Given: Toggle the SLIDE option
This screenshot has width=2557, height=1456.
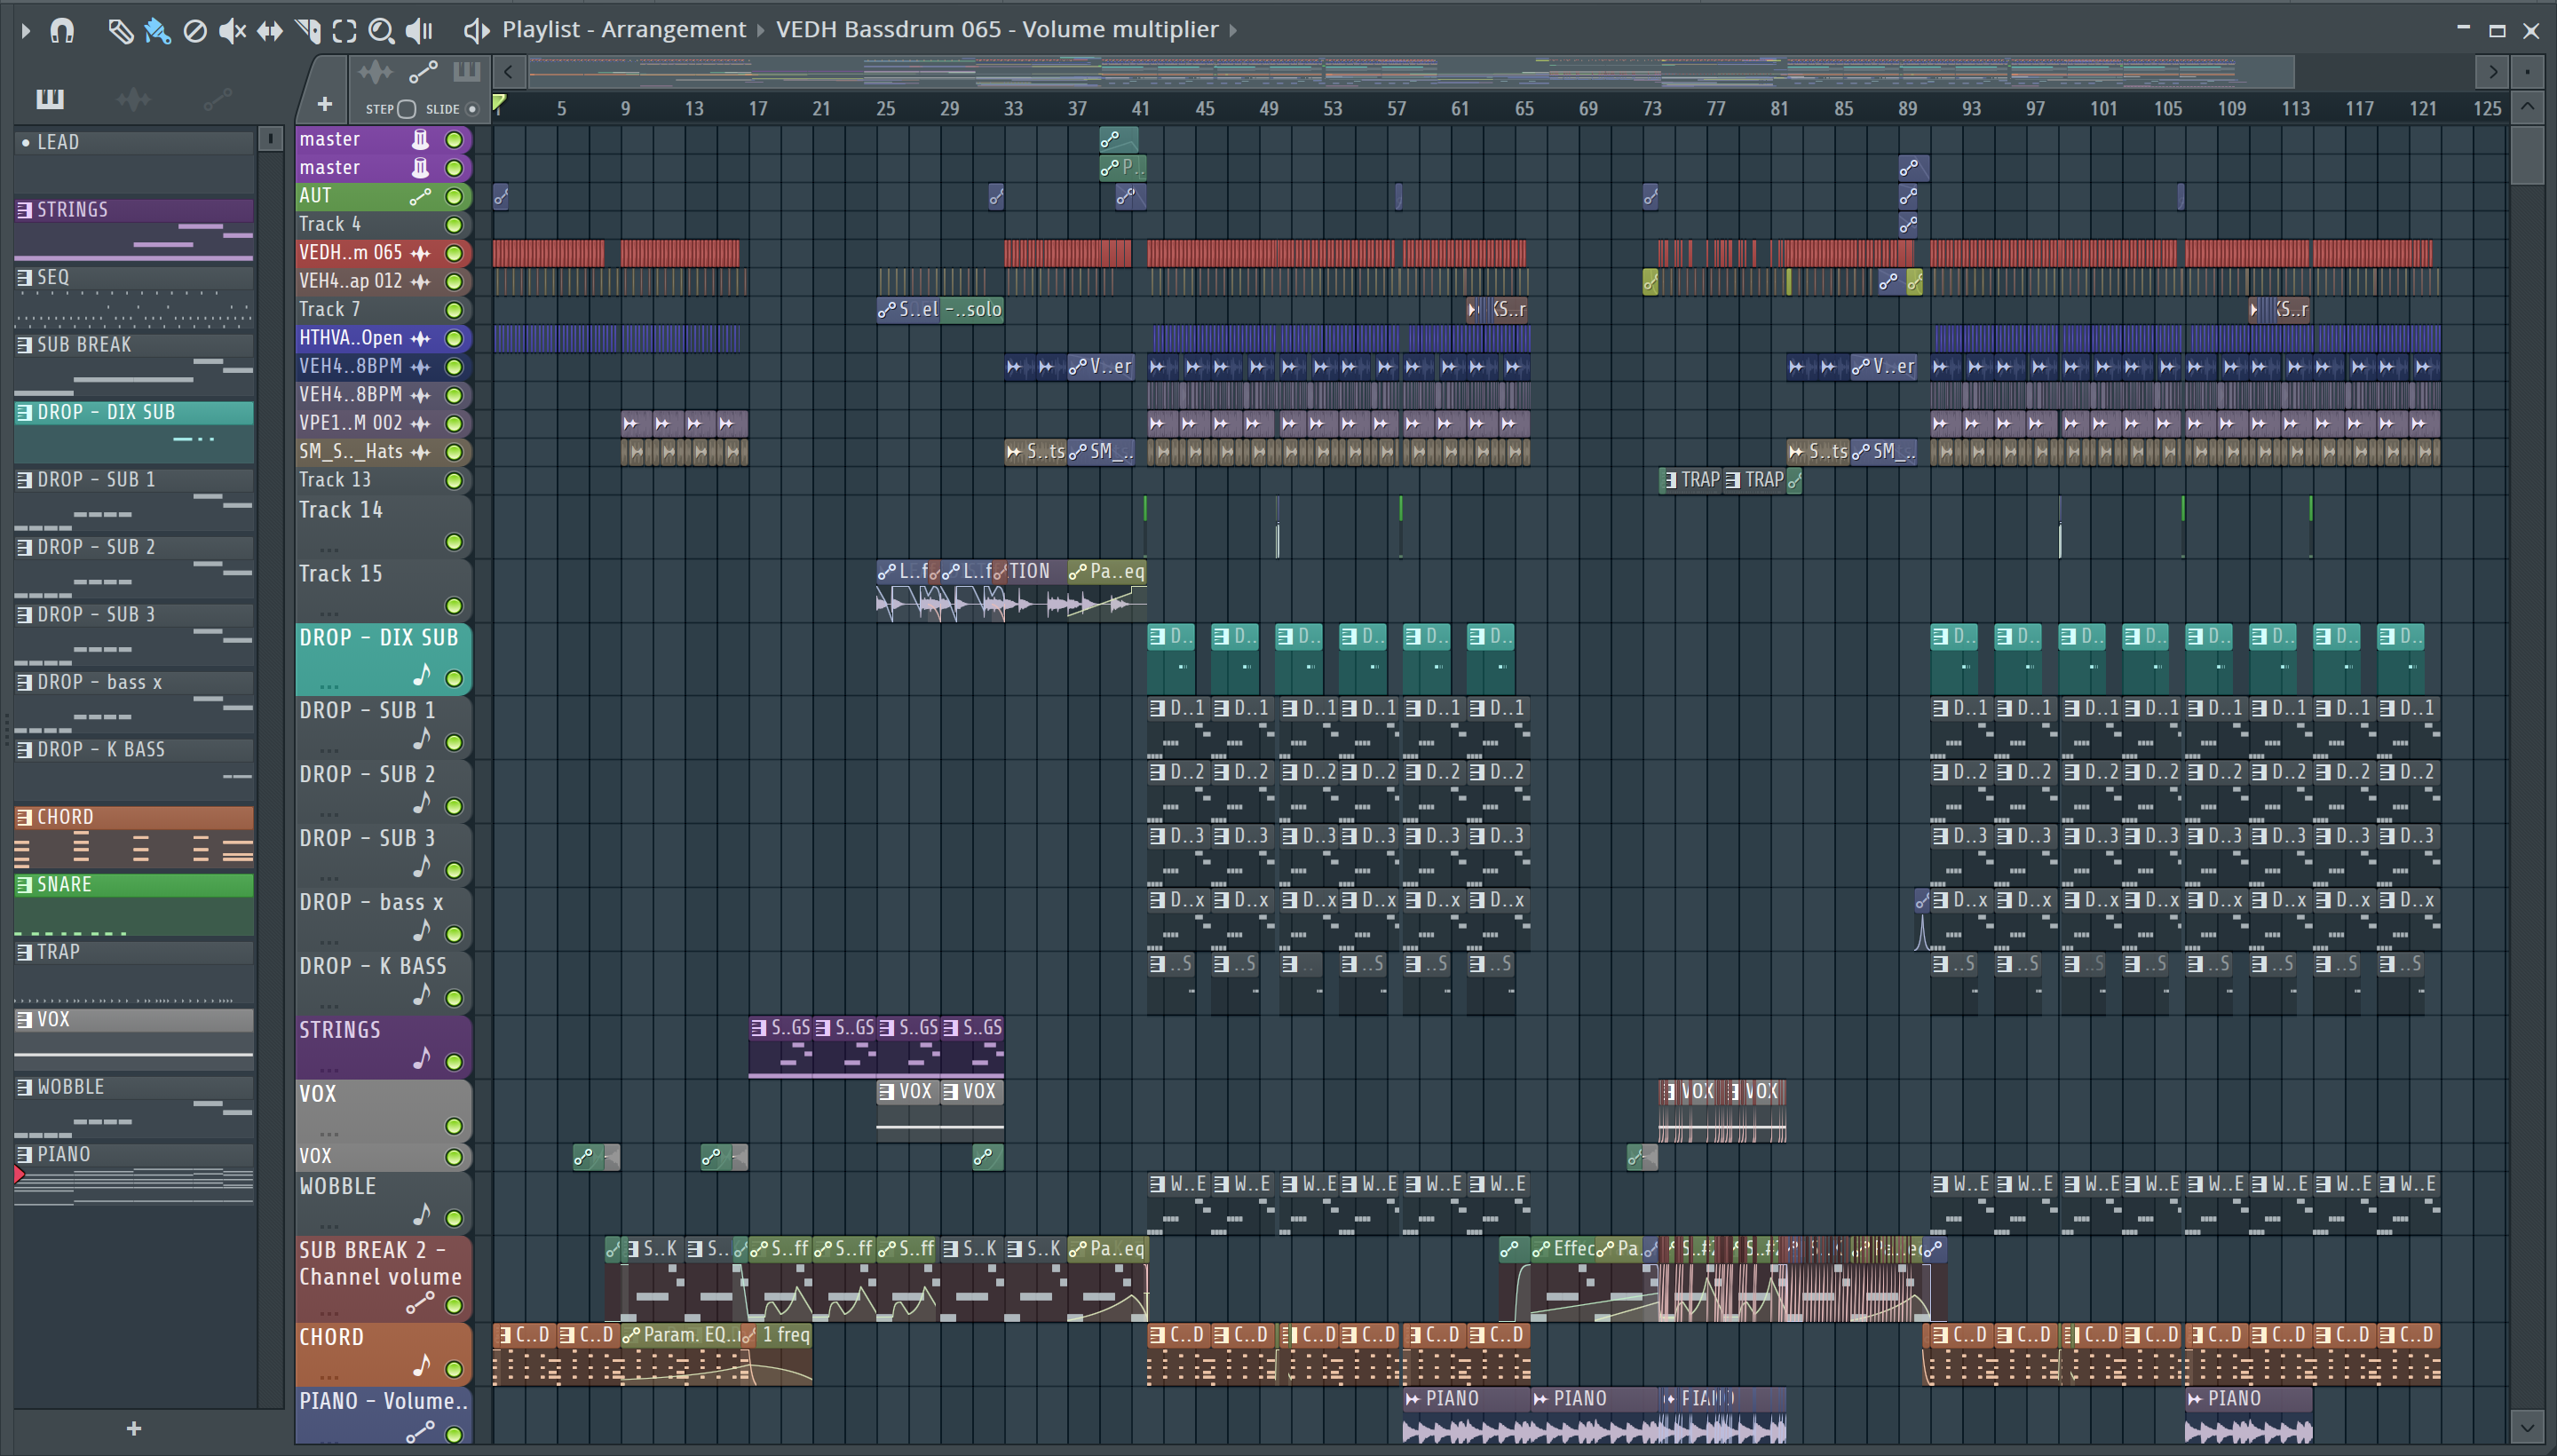Looking at the screenshot, I should tap(472, 109).
